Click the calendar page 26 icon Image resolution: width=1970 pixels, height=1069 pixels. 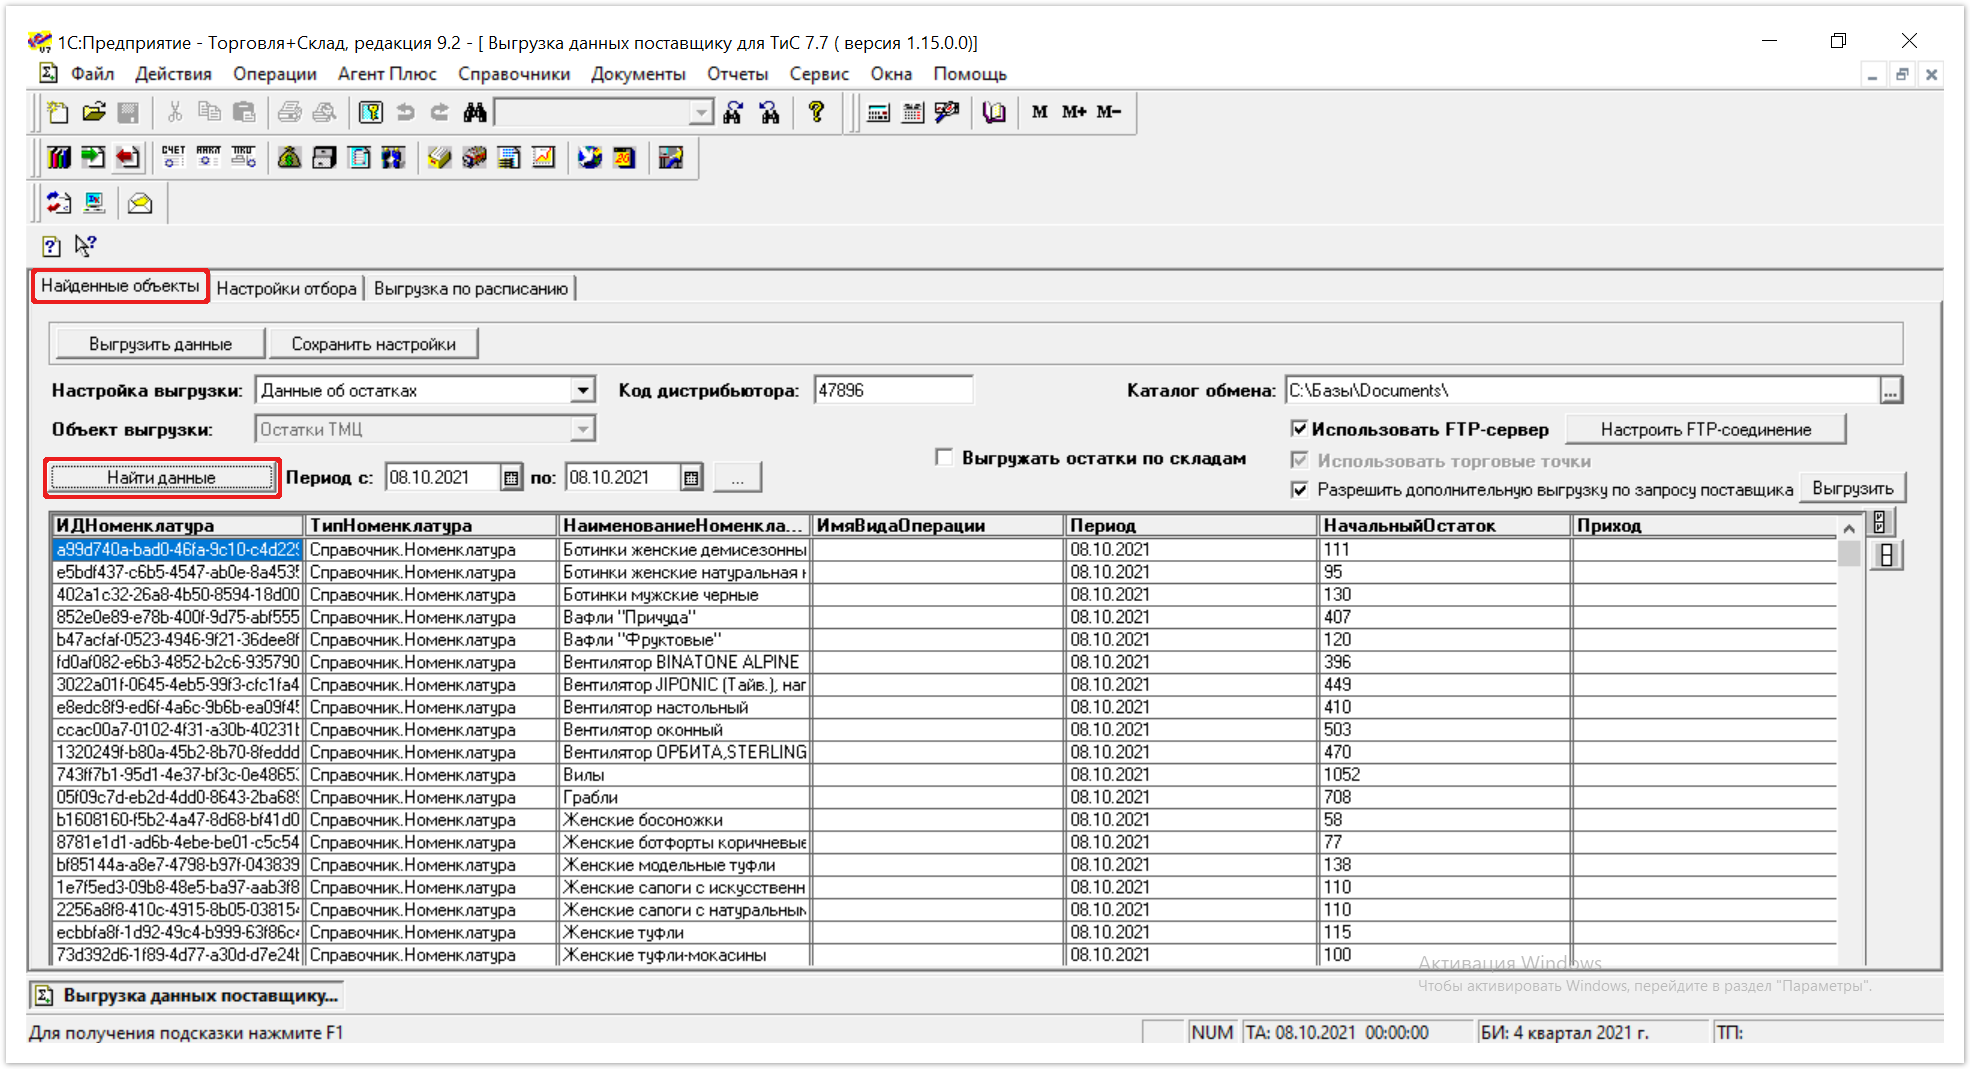624,157
